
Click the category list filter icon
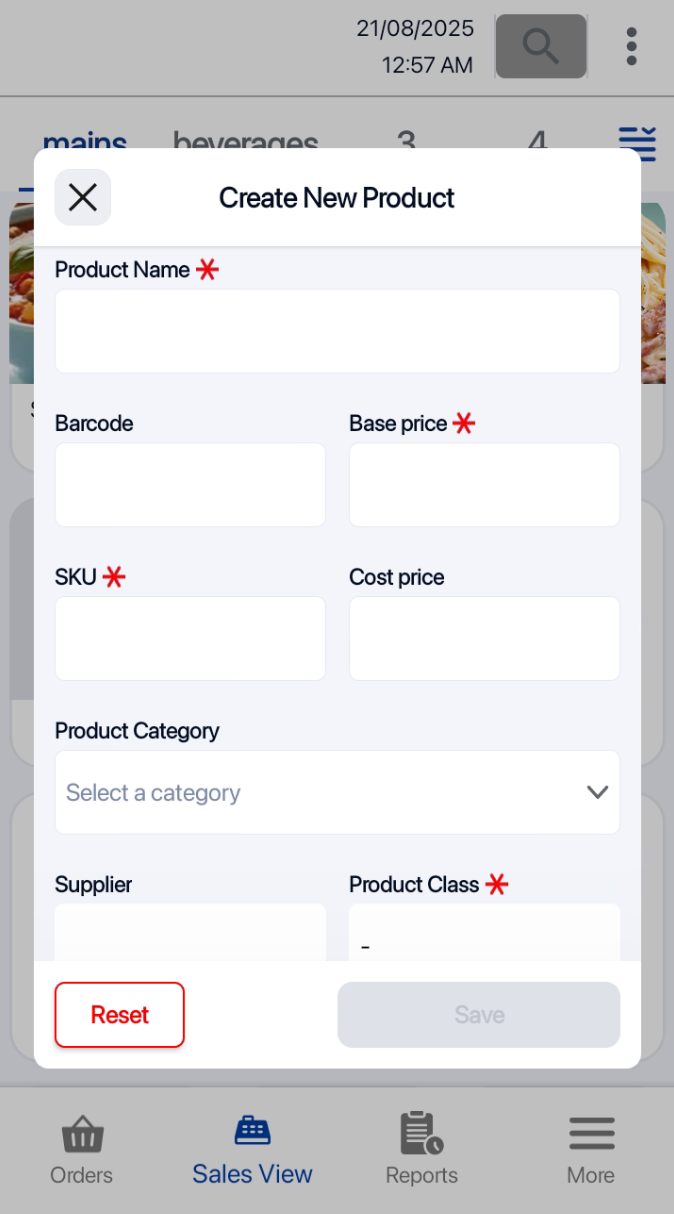tap(637, 142)
